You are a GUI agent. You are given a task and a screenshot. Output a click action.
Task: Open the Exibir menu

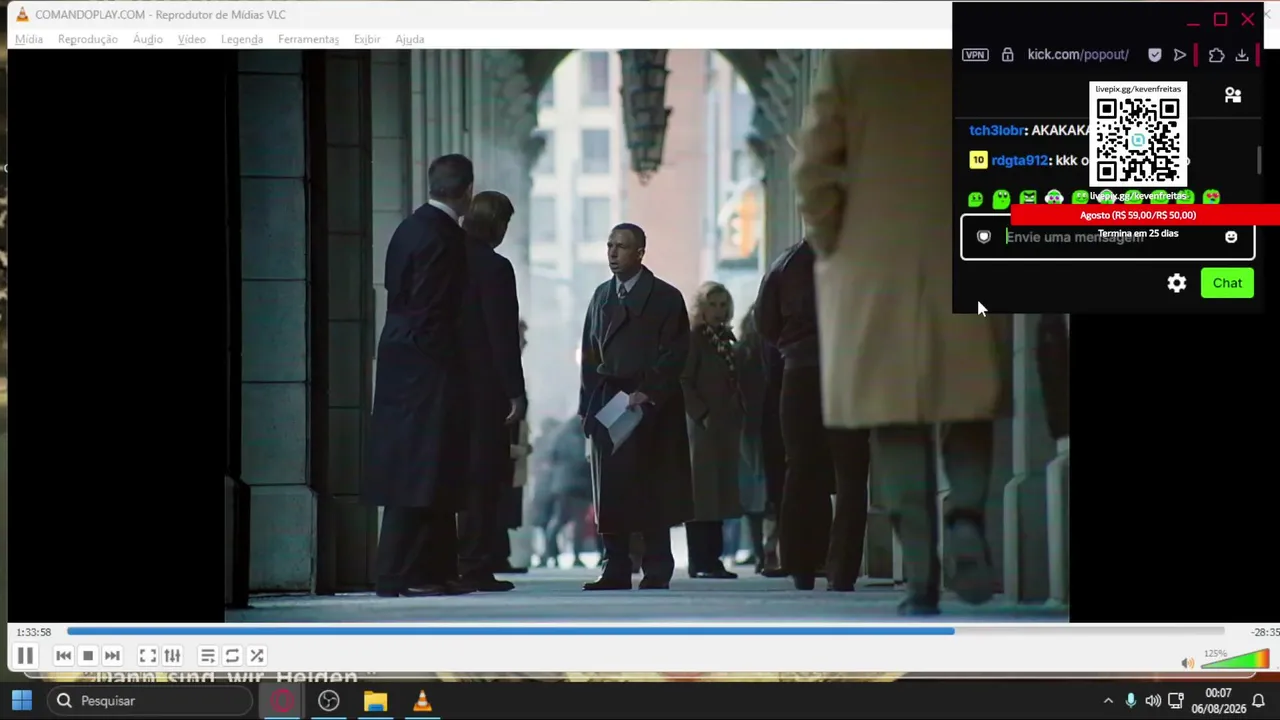pos(367,39)
